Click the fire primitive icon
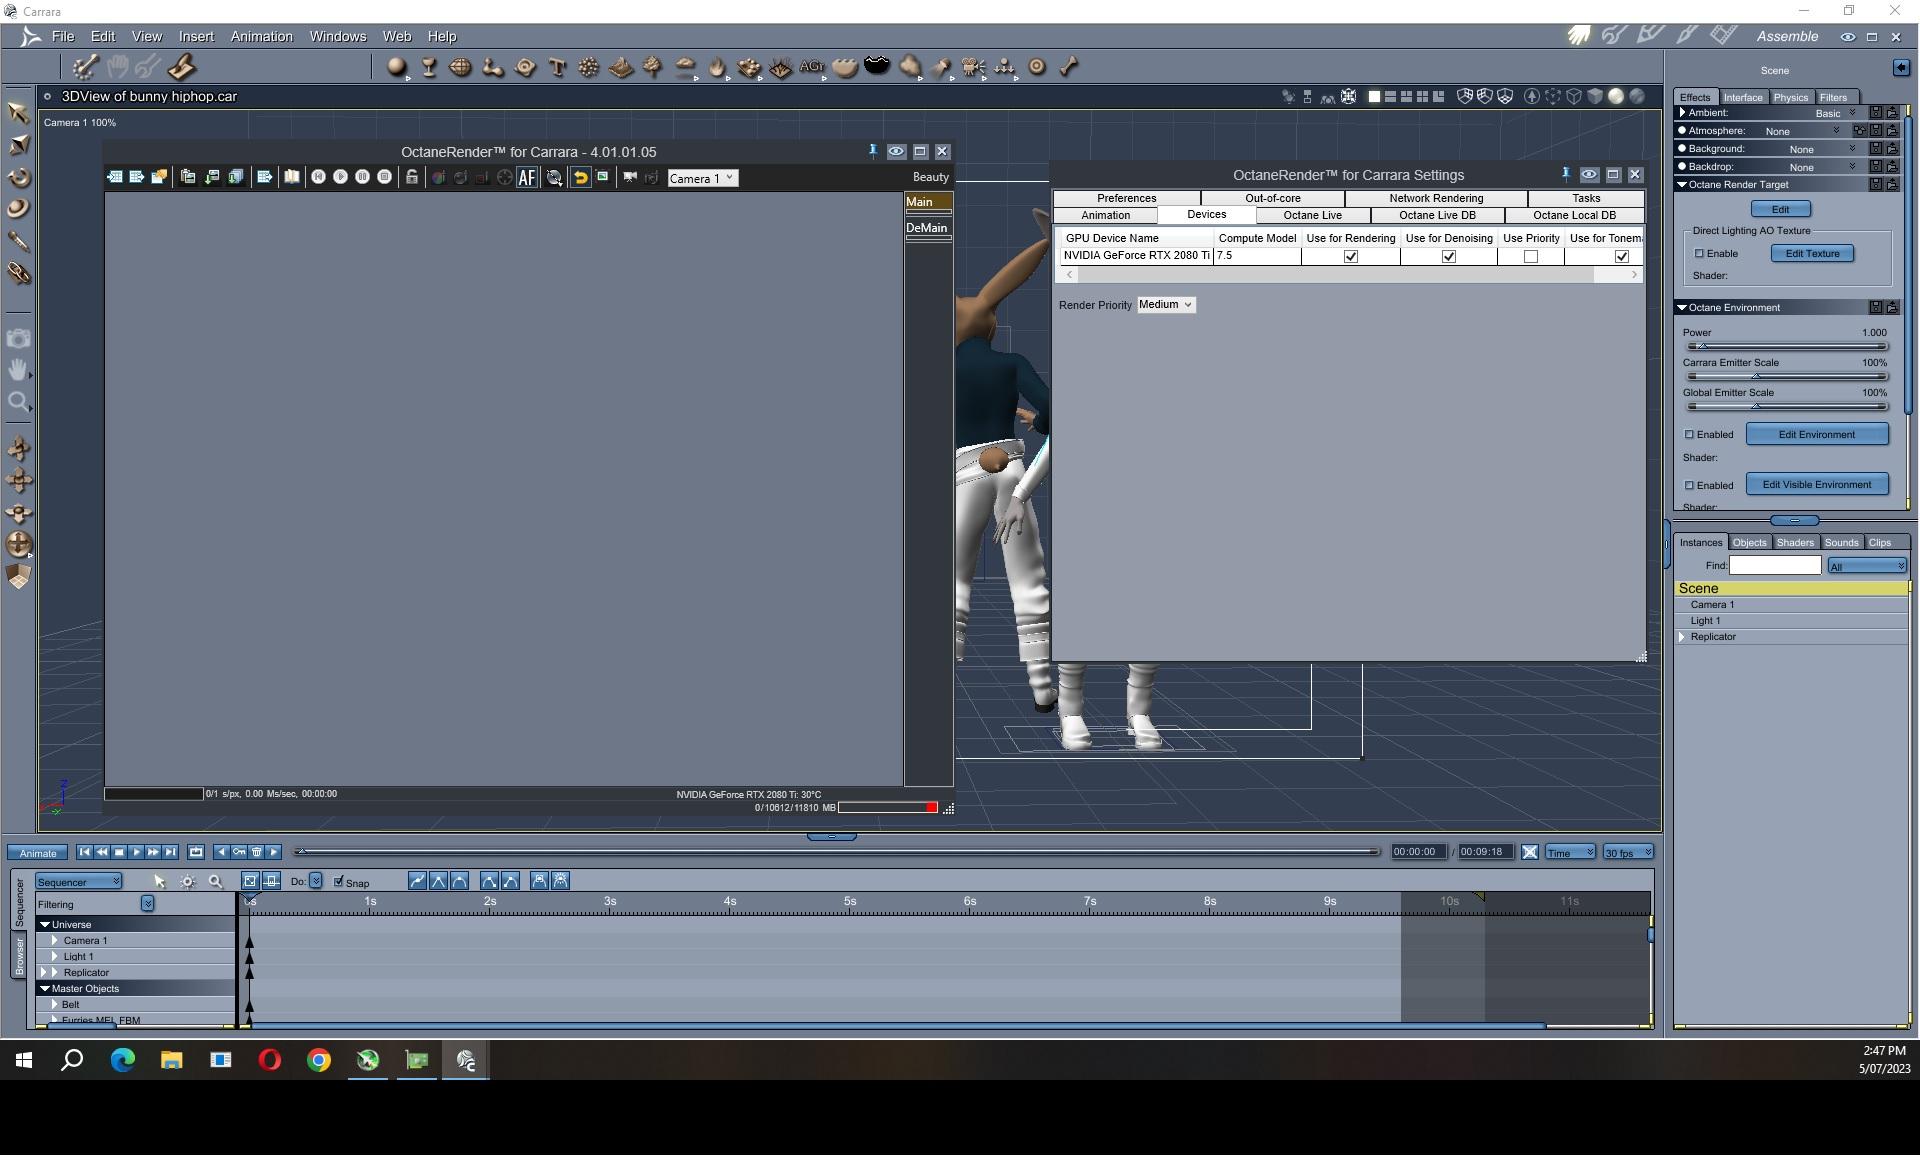This screenshot has height=1160, width=1920. point(717,67)
